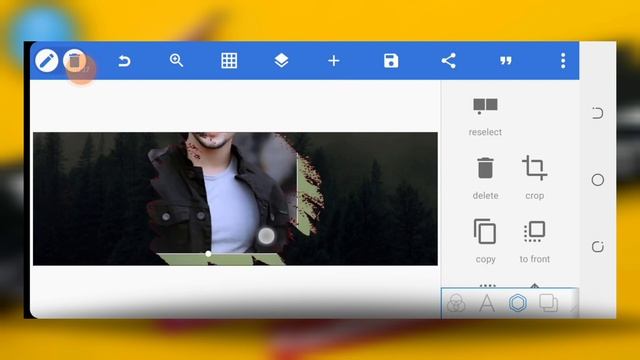Screen dimensions: 640x360
Task: Tap the Android home circle button
Action: click(x=598, y=180)
